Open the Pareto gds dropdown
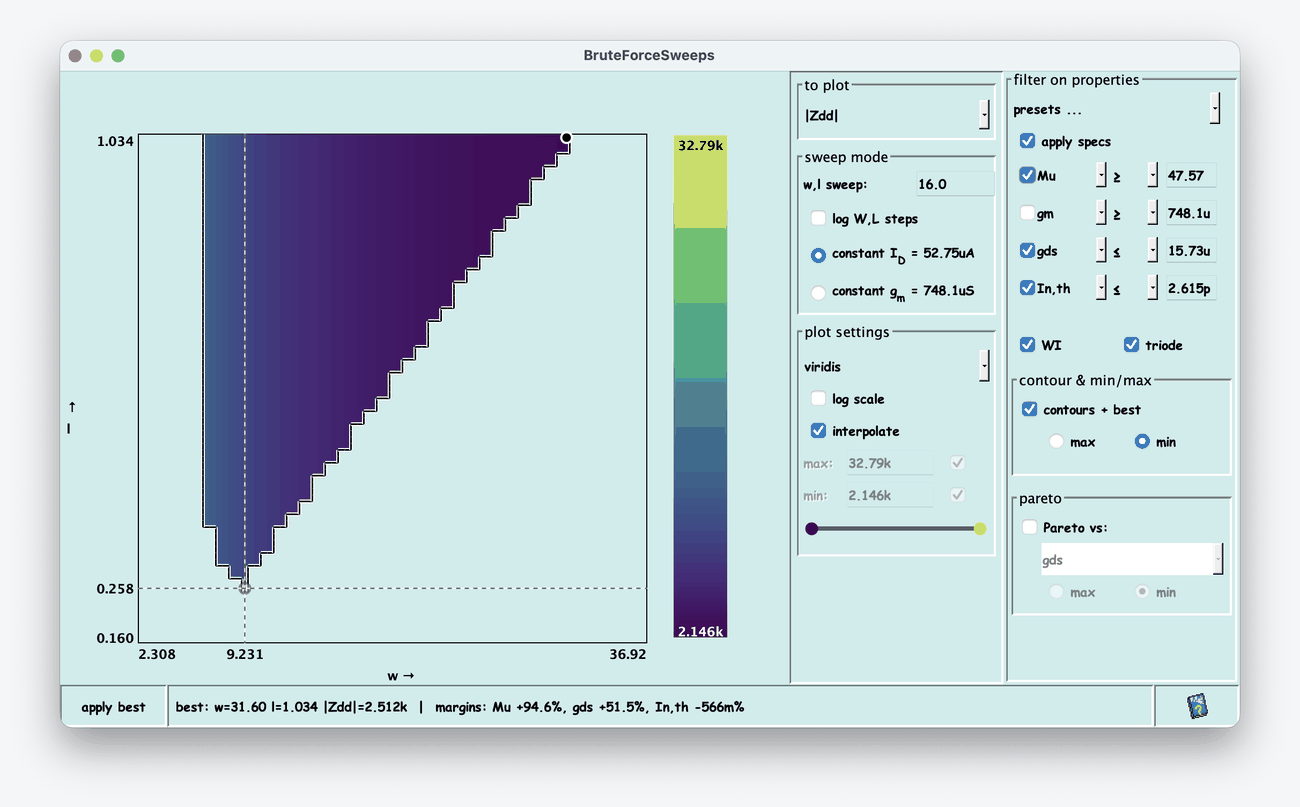Image resolution: width=1300 pixels, height=807 pixels. [1131, 560]
